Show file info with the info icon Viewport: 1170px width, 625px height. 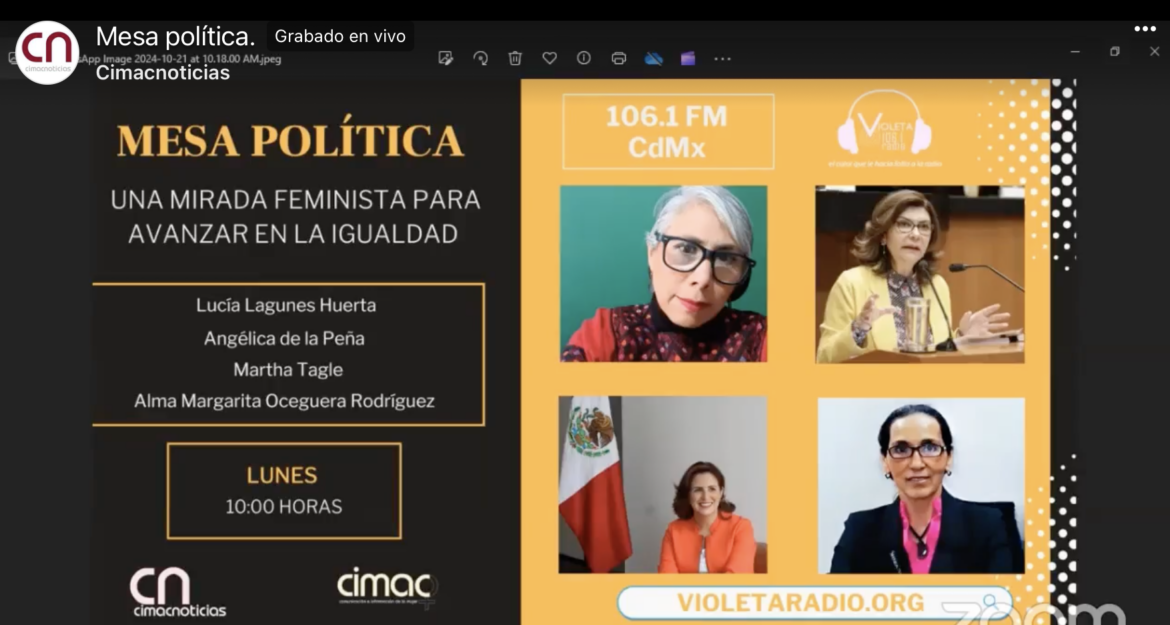tap(584, 58)
